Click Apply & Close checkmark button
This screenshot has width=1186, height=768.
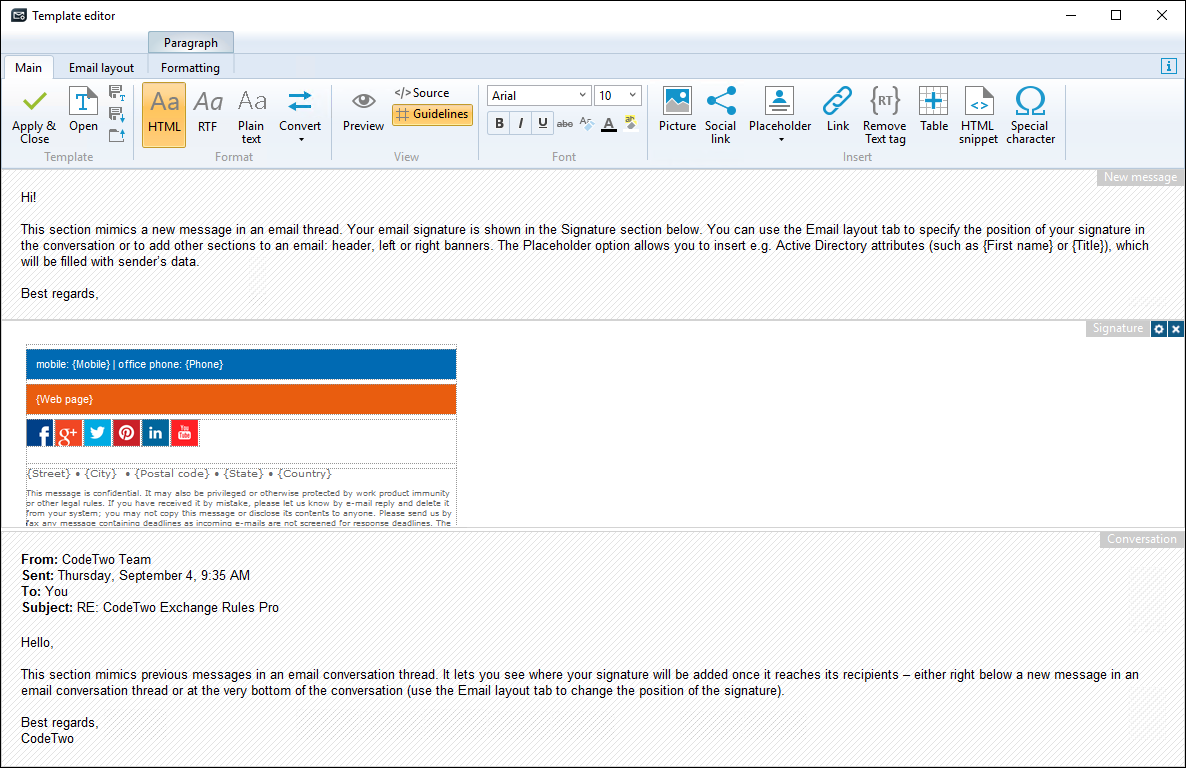[x=34, y=116]
